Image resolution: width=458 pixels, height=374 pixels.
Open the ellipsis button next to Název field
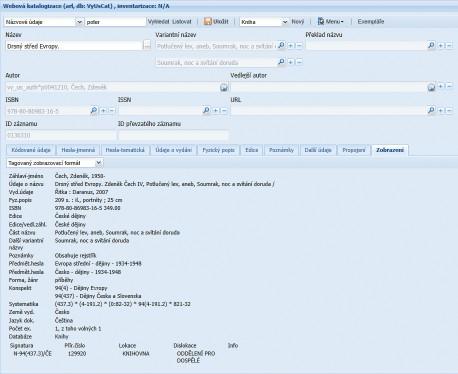(147, 46)
